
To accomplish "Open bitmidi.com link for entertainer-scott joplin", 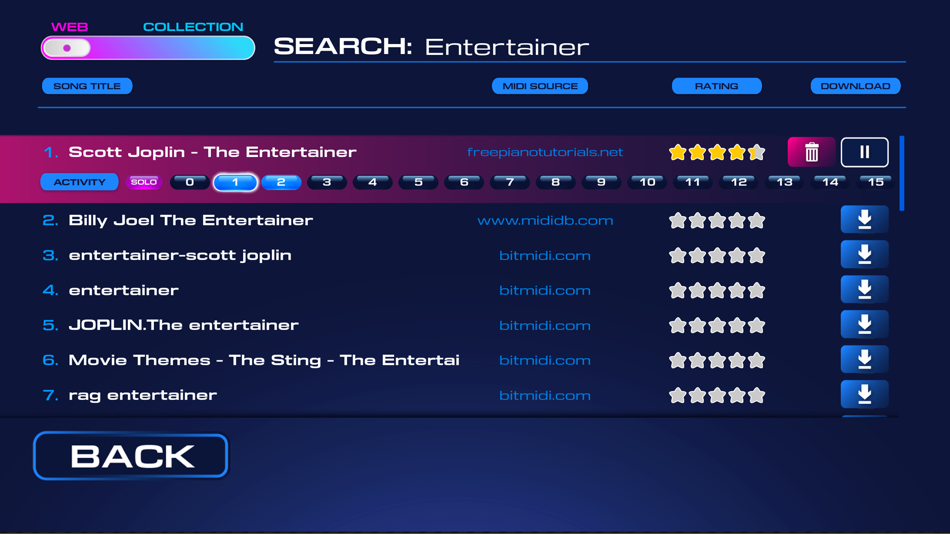I will click(545, 256).
